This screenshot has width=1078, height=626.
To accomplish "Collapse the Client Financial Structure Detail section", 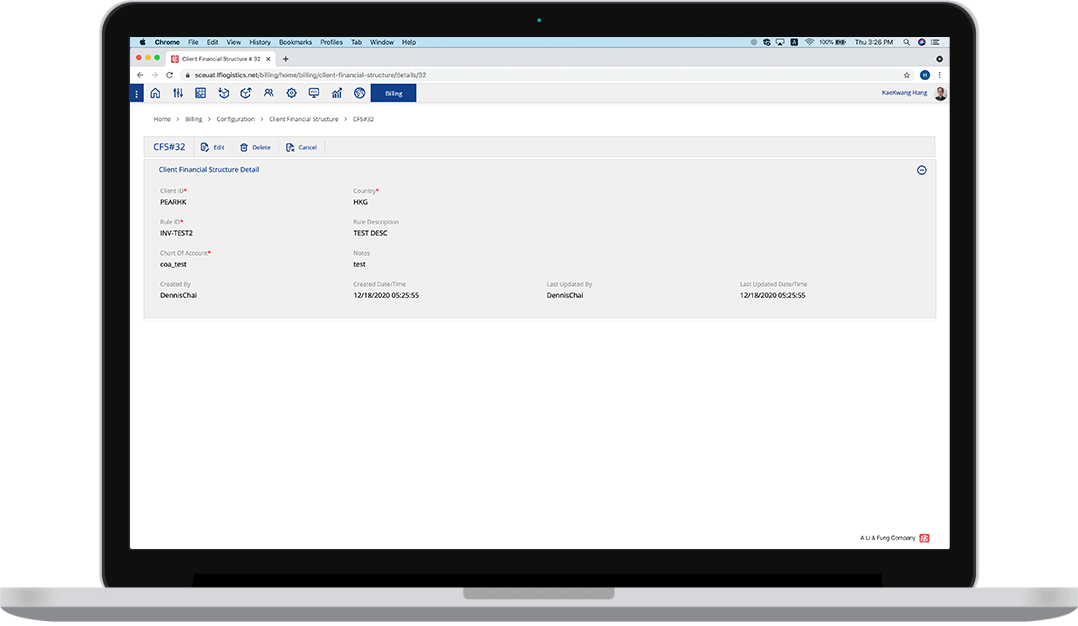I will (x=921, y=170).
